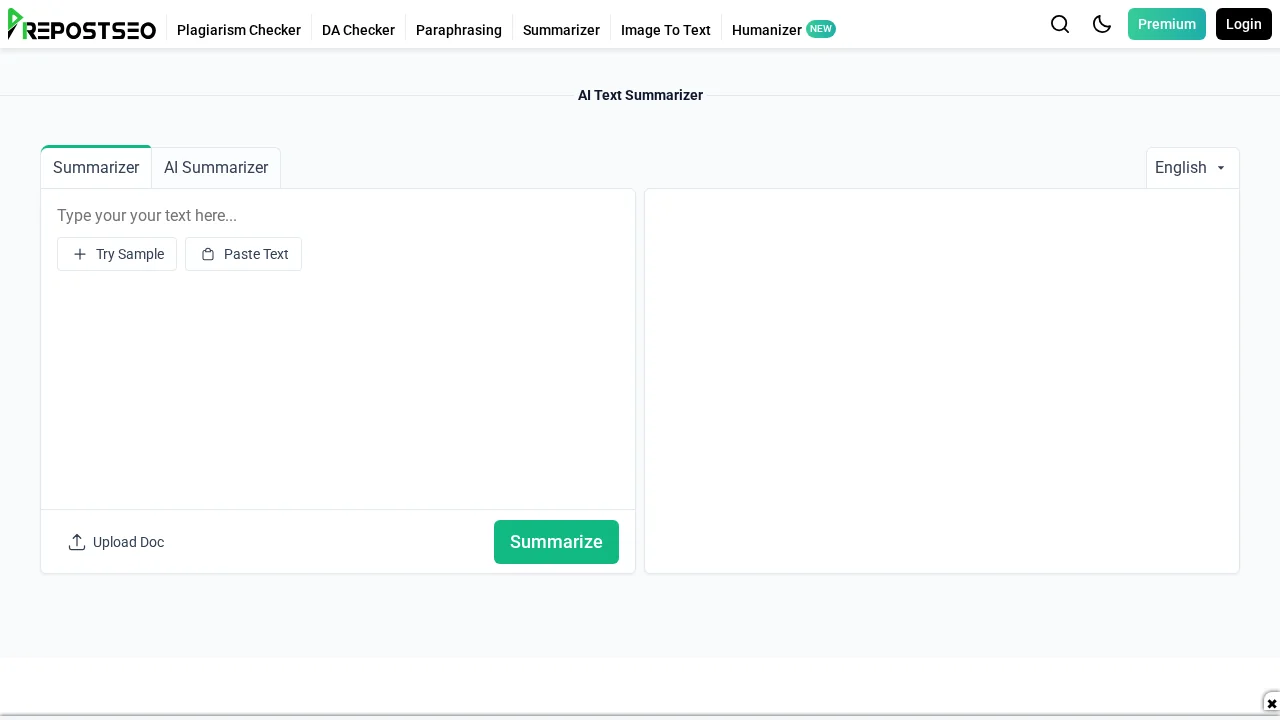1280x720 pixels.
Task: Switch to the AI Summarizer tab
Action: [216, 167]
